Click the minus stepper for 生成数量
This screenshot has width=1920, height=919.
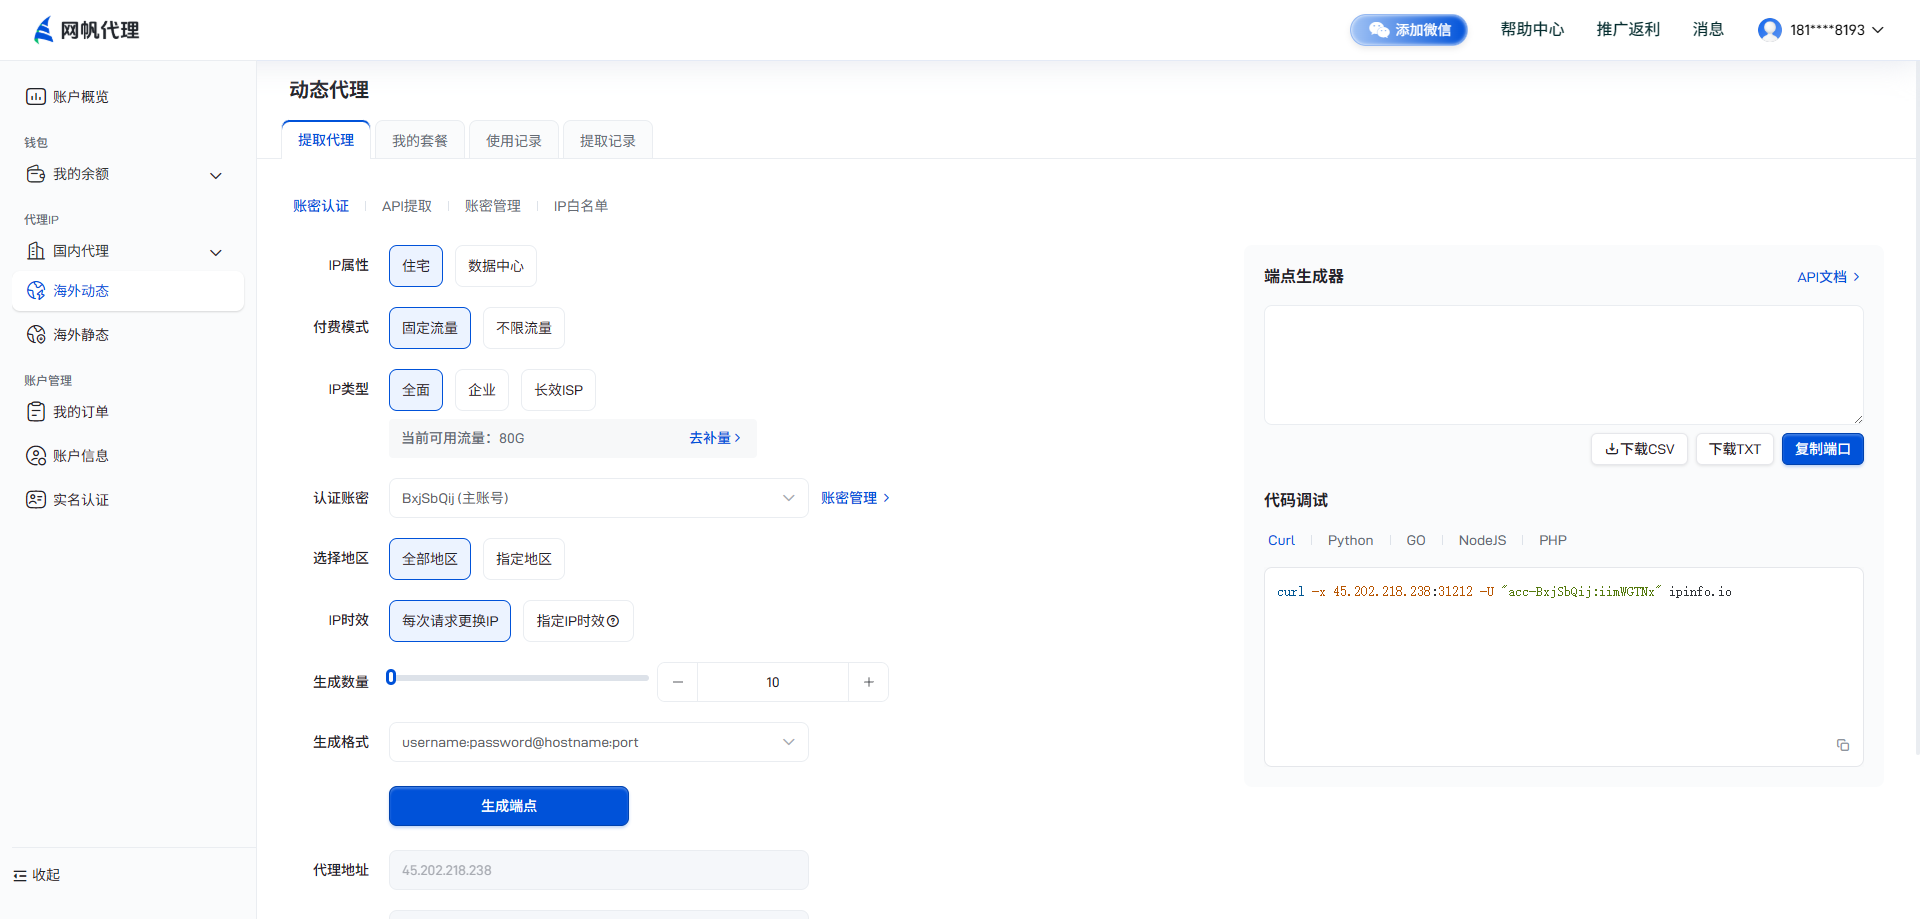(678, 682)
